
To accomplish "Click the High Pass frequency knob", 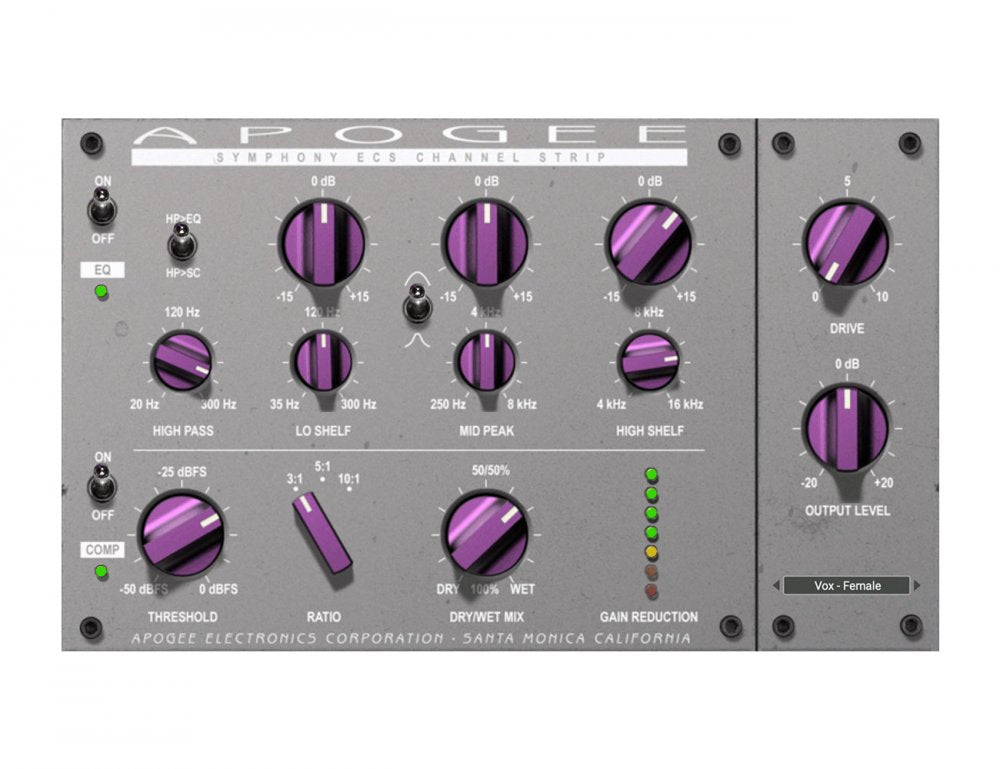I will click(181, 360).
